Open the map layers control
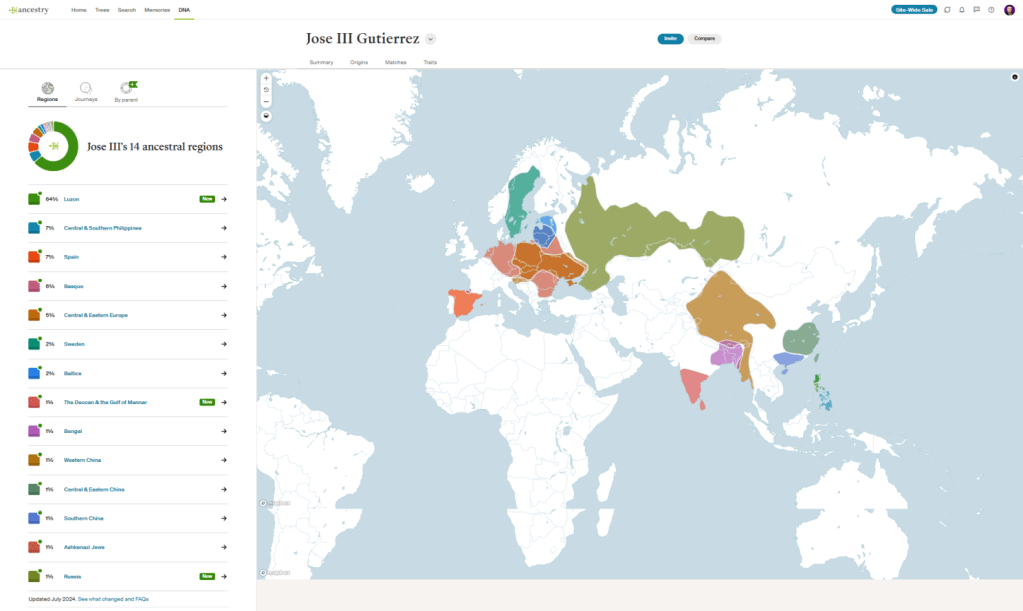Screen dimensions: 1023x611 265,115
